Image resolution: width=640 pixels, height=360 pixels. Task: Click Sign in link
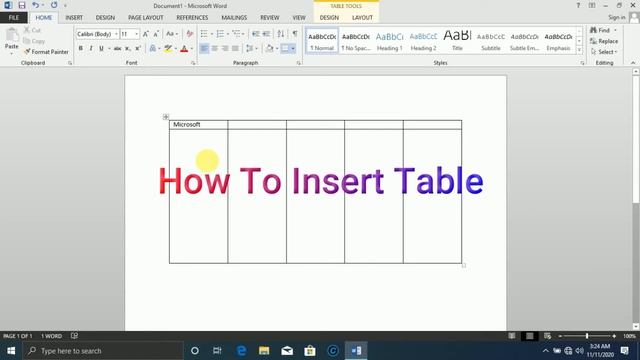coord(616,17)
